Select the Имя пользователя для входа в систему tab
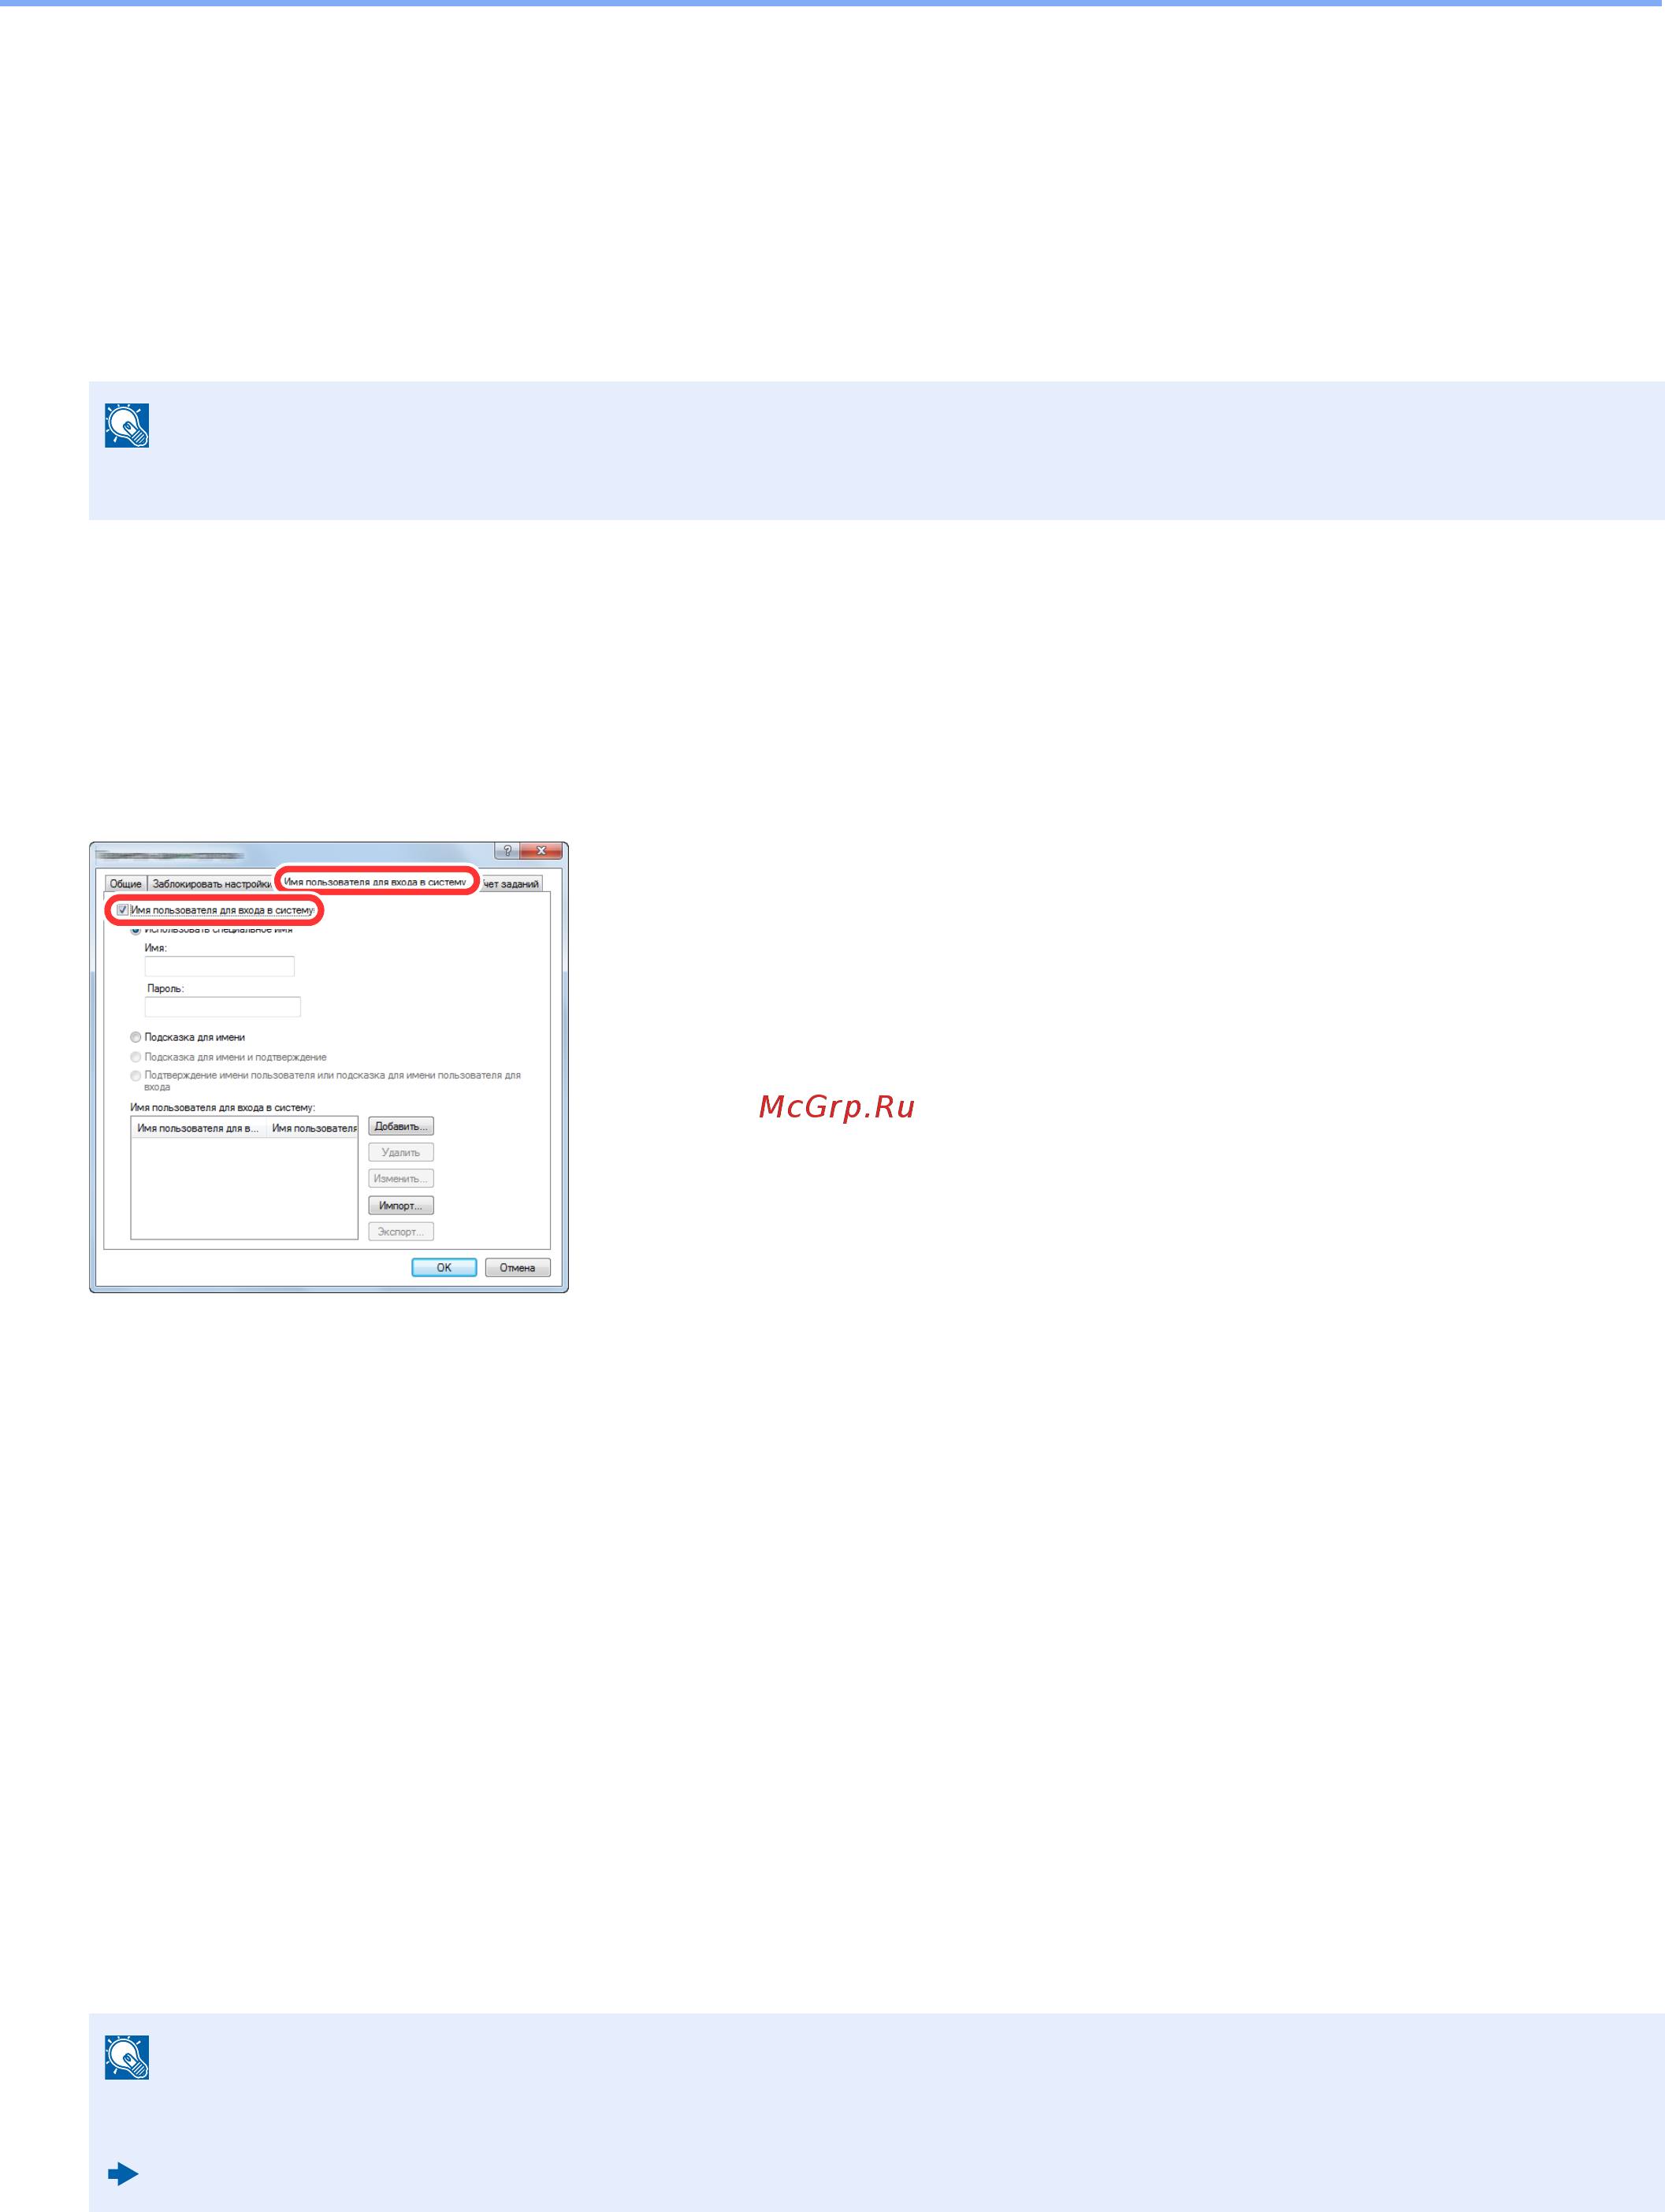Image resolution: width=1665 pixels, height=2212 pixels. (375, 882)
